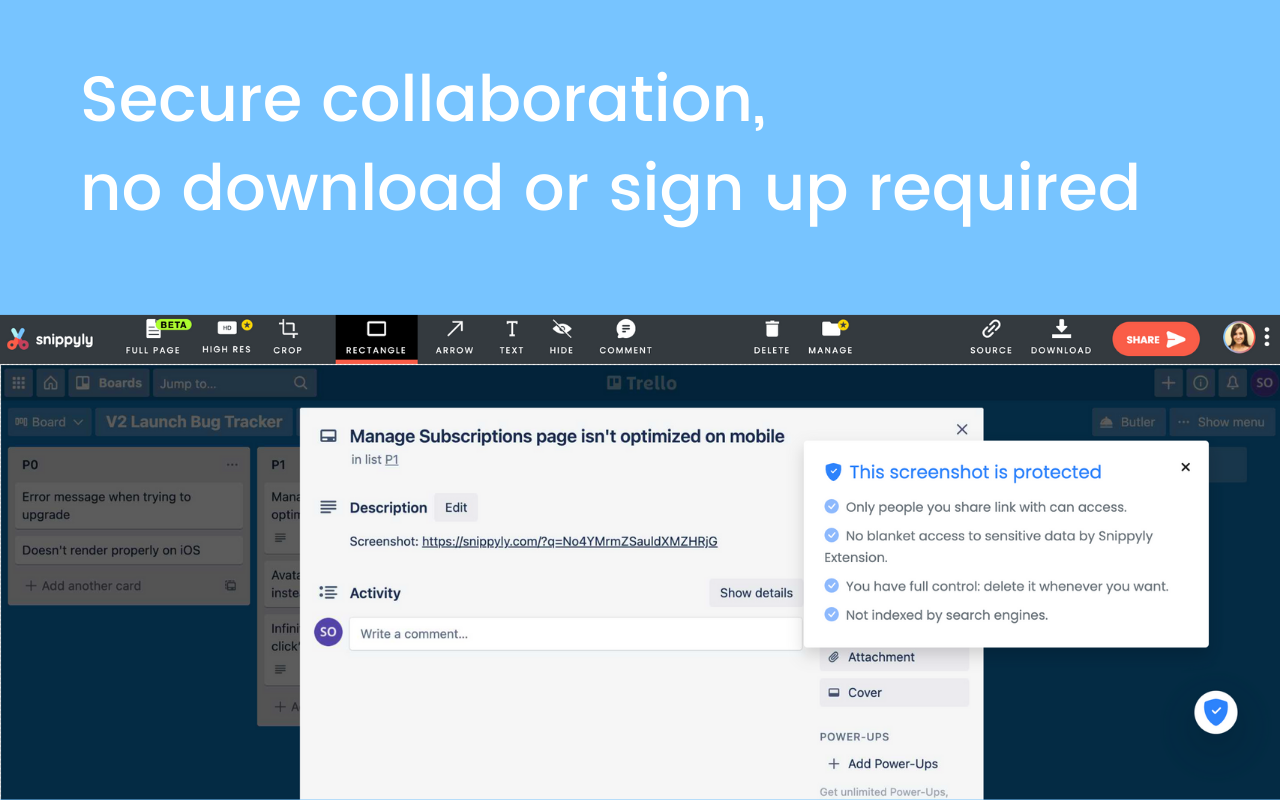Click the SO avatar beside comment box
This screenshot has height=800, width=1280.
328,632
